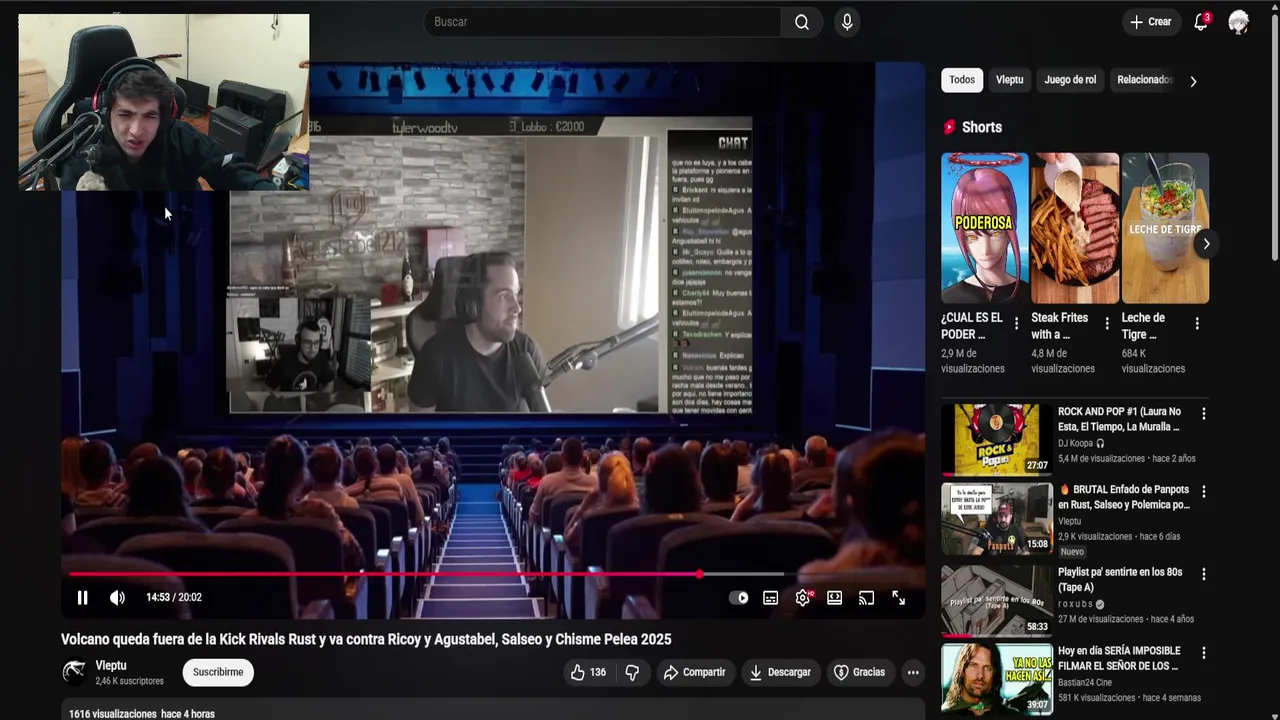Open options for CUAL ES EL PODER short
1280x720 pixels.
point(1016,323)
